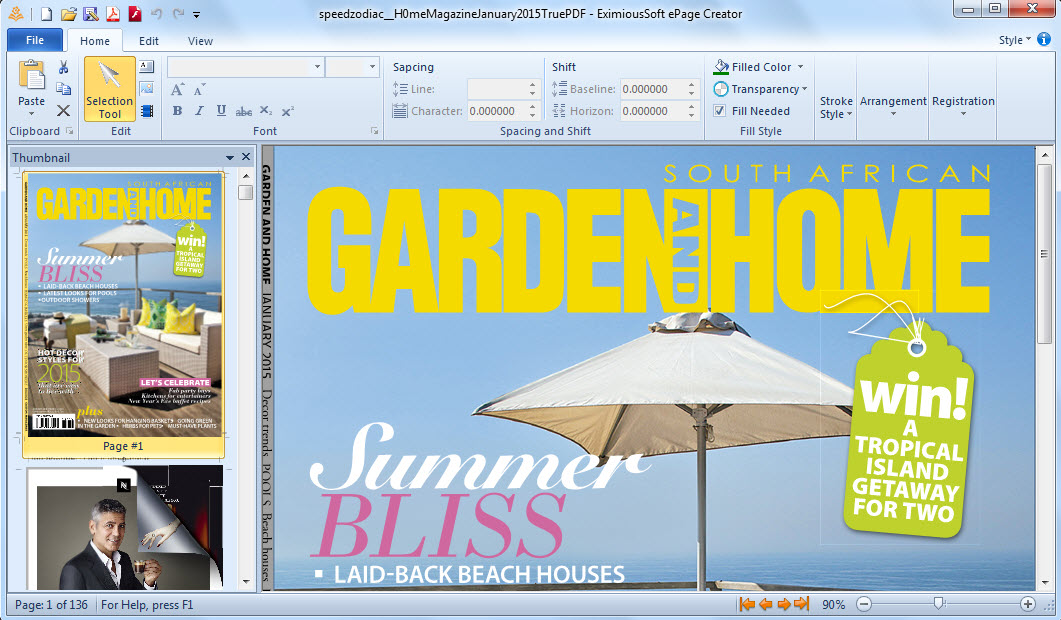This screenshot has height=620, width=1061.
Task: Toggle strikethrough formatting
Action: click(244, 112)
